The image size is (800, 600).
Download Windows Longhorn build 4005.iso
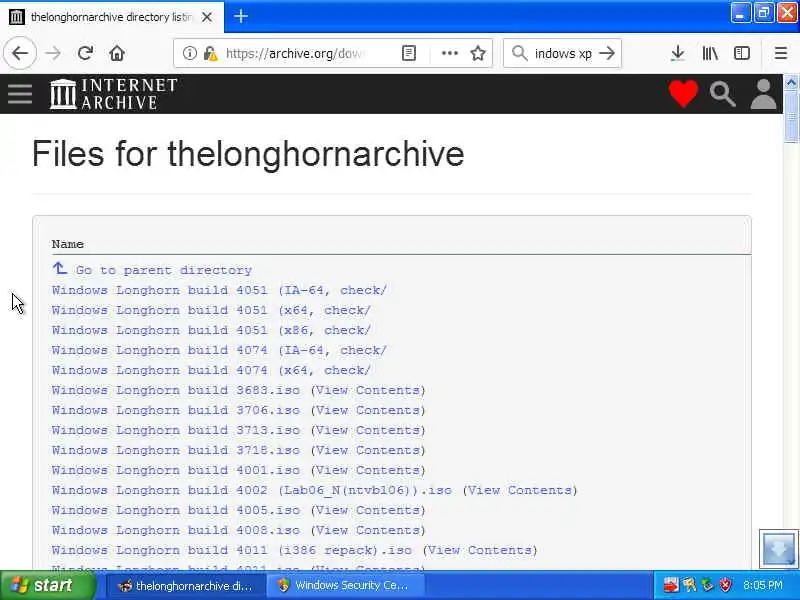click(x=176, y=510)
